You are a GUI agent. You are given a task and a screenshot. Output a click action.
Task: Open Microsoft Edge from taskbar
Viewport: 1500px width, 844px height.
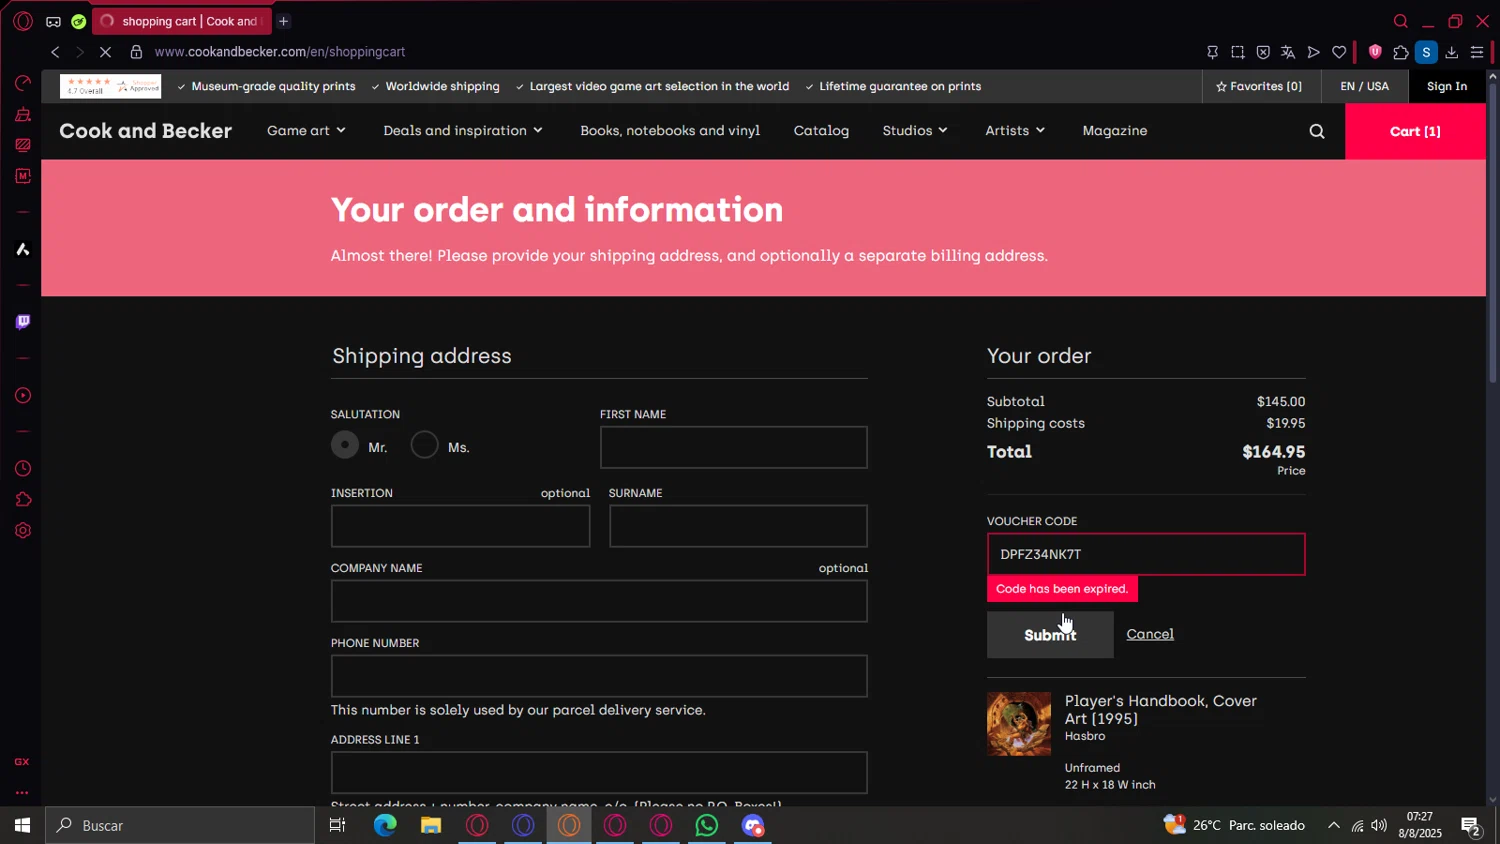point(385,825)
